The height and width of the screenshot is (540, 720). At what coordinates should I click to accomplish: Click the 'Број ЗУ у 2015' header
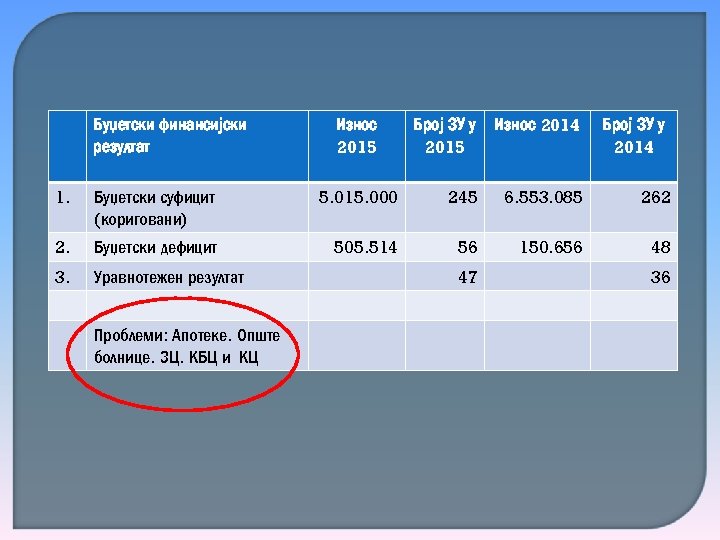444,136
